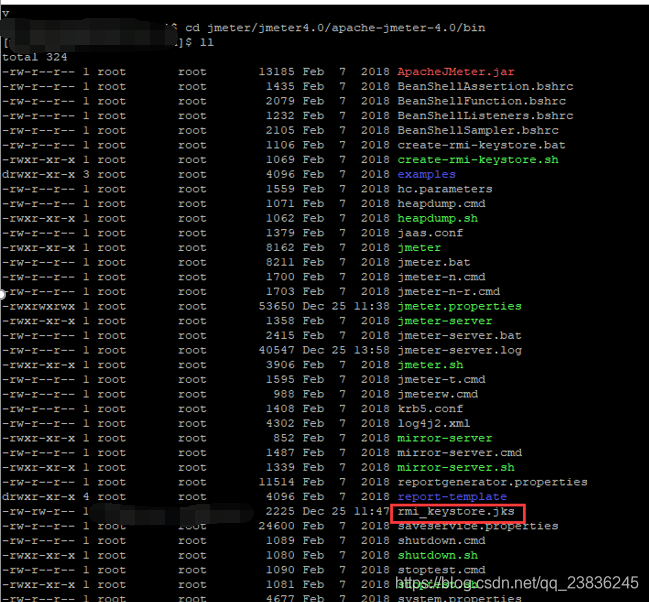Image resolution: width=649 pixels, height=602 pixels.
Task: Select mirror-server.cmd filename
Action: [459, 453]
